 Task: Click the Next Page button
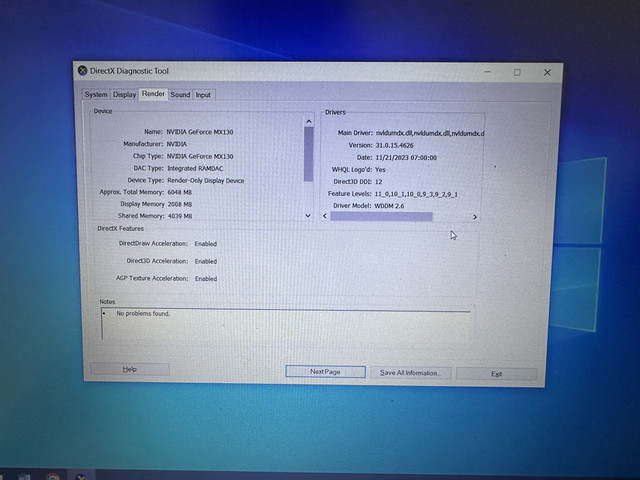(325, 371)
